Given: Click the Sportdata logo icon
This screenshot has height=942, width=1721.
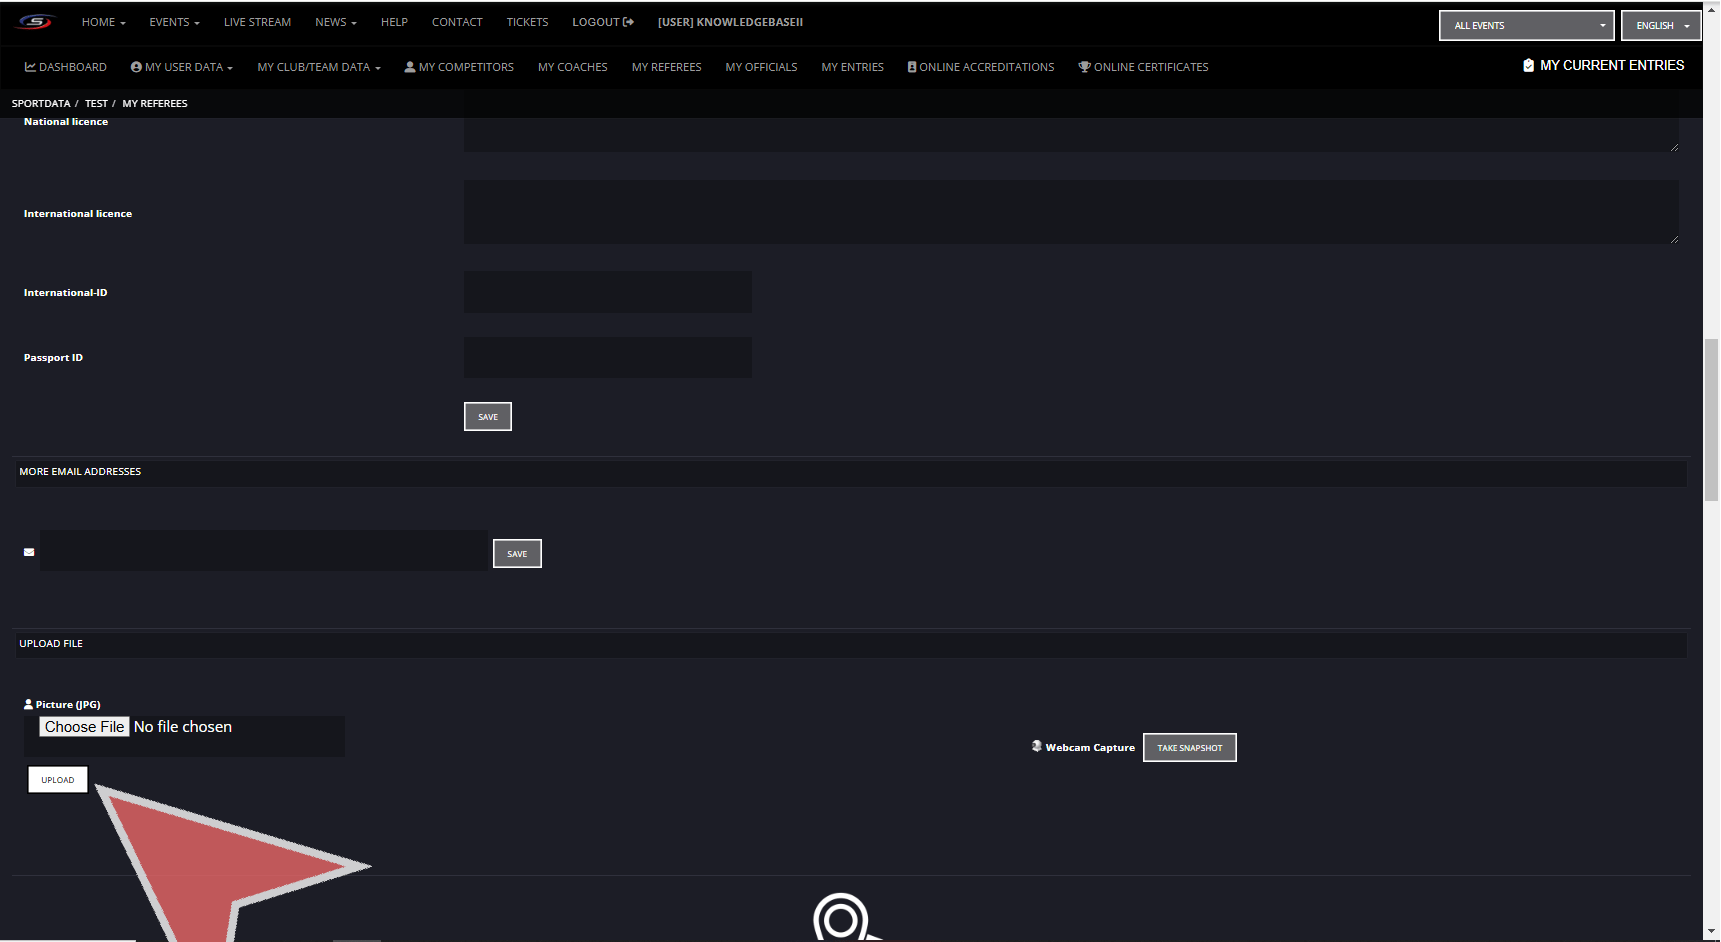Looking at the screenshot, I should pos(34,22).
